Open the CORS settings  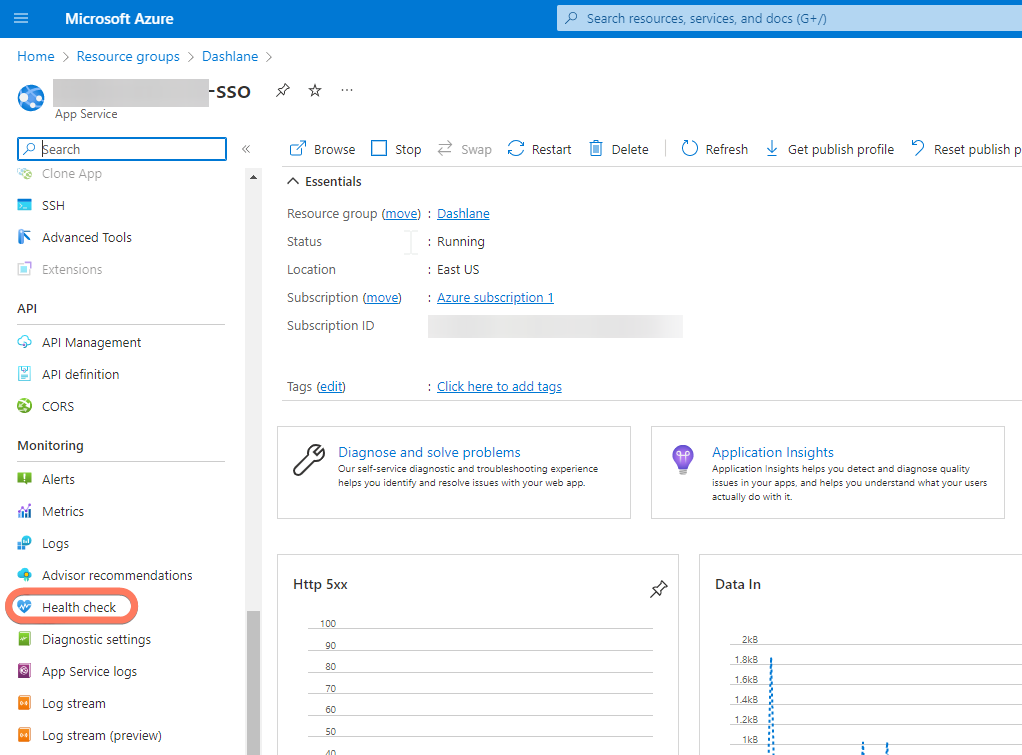[46, 406]
